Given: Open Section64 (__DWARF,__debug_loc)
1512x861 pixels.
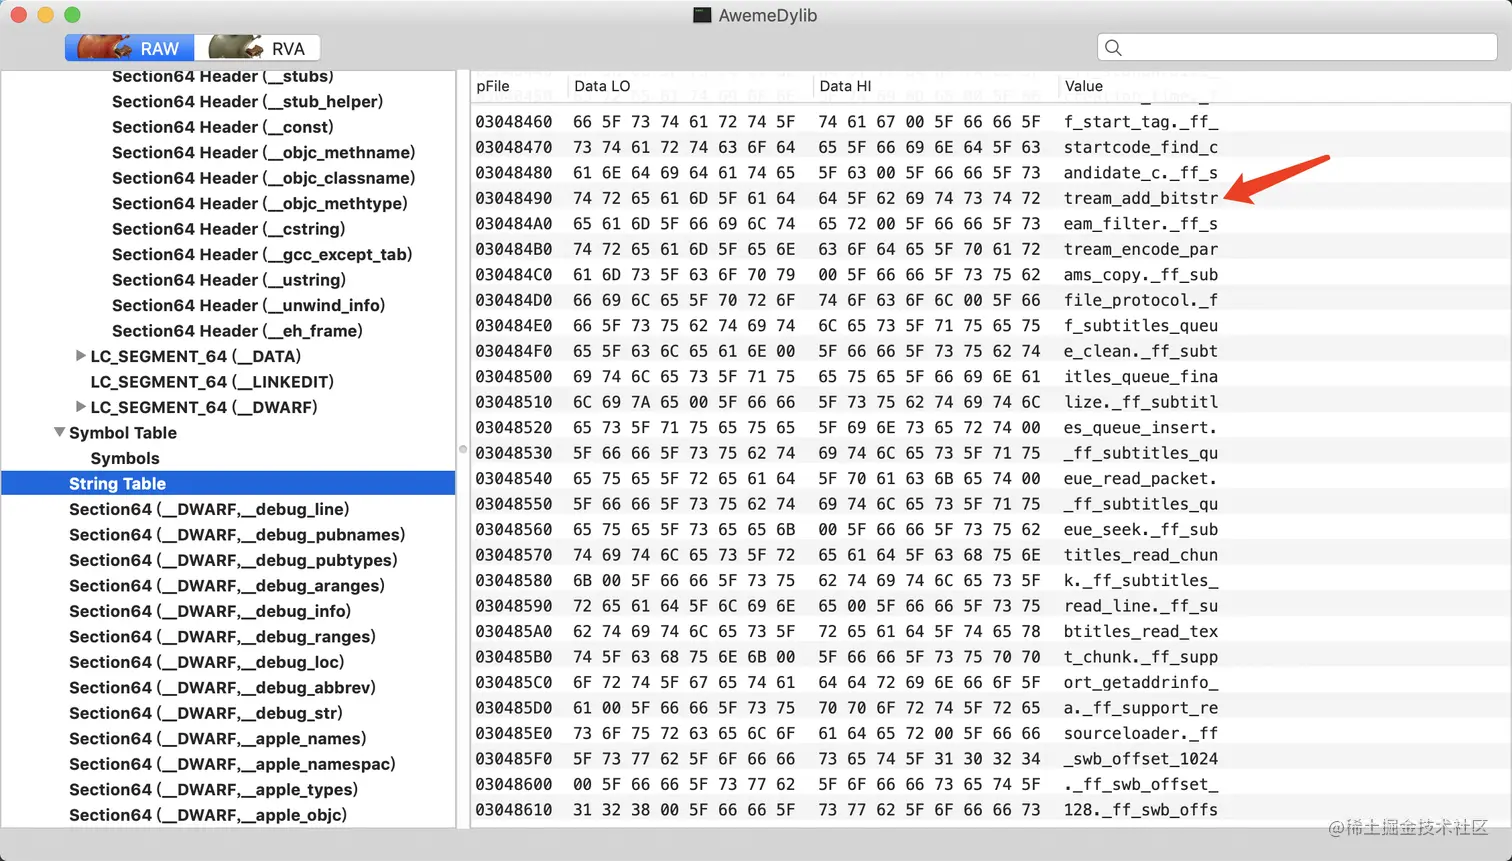Looking at the screenshot, I should coord(206,662).
